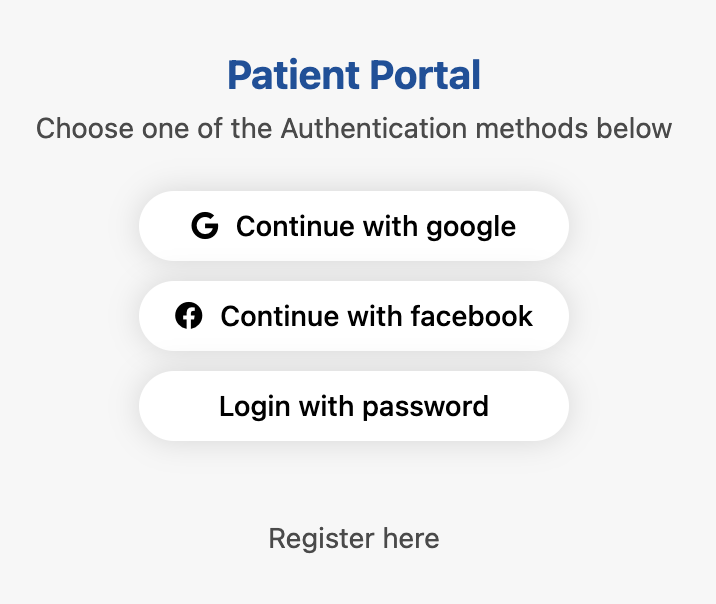Open the "Register here" link
Viewport: 716px width, 604px height.
354,539
